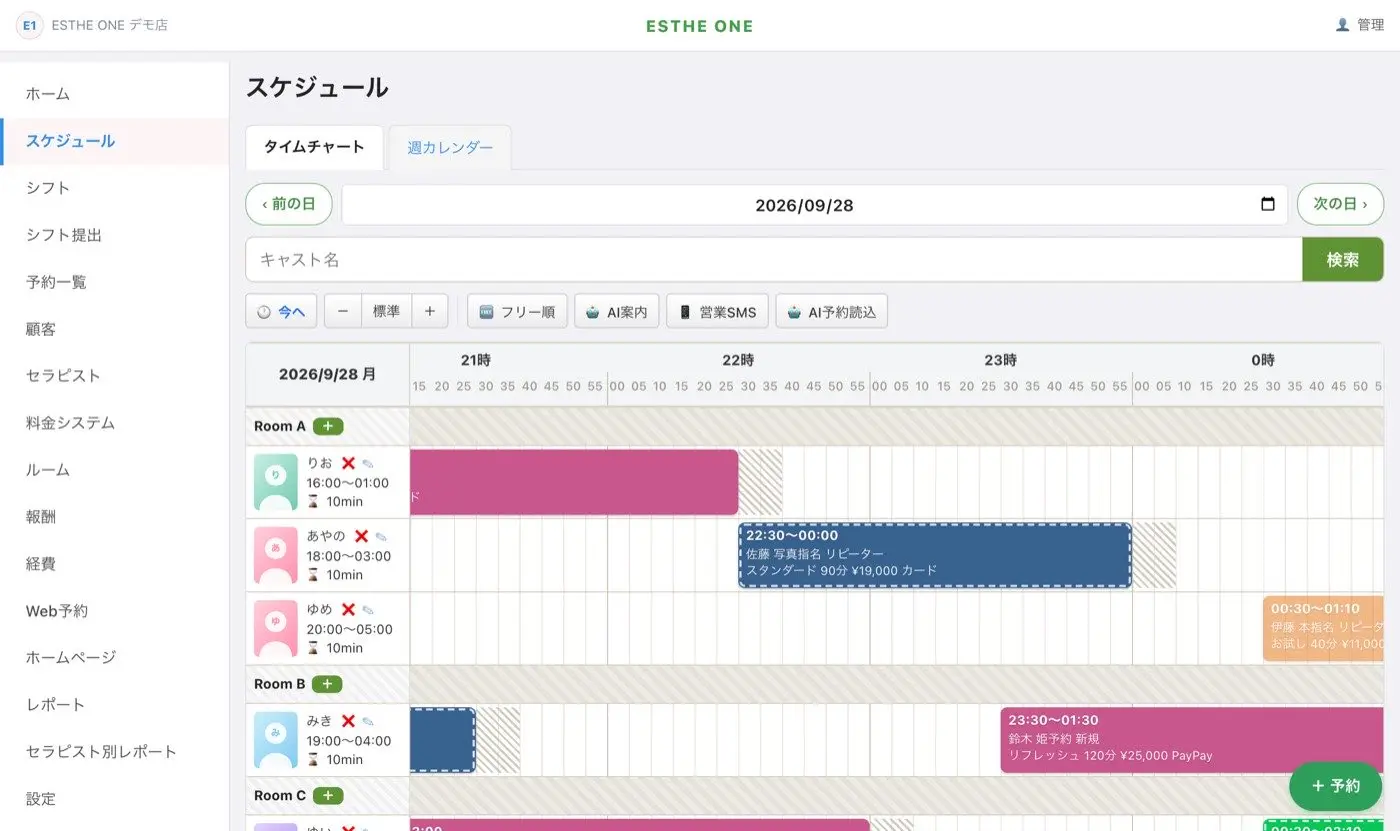Reset timeline zoom to 標準

point(386,311)
